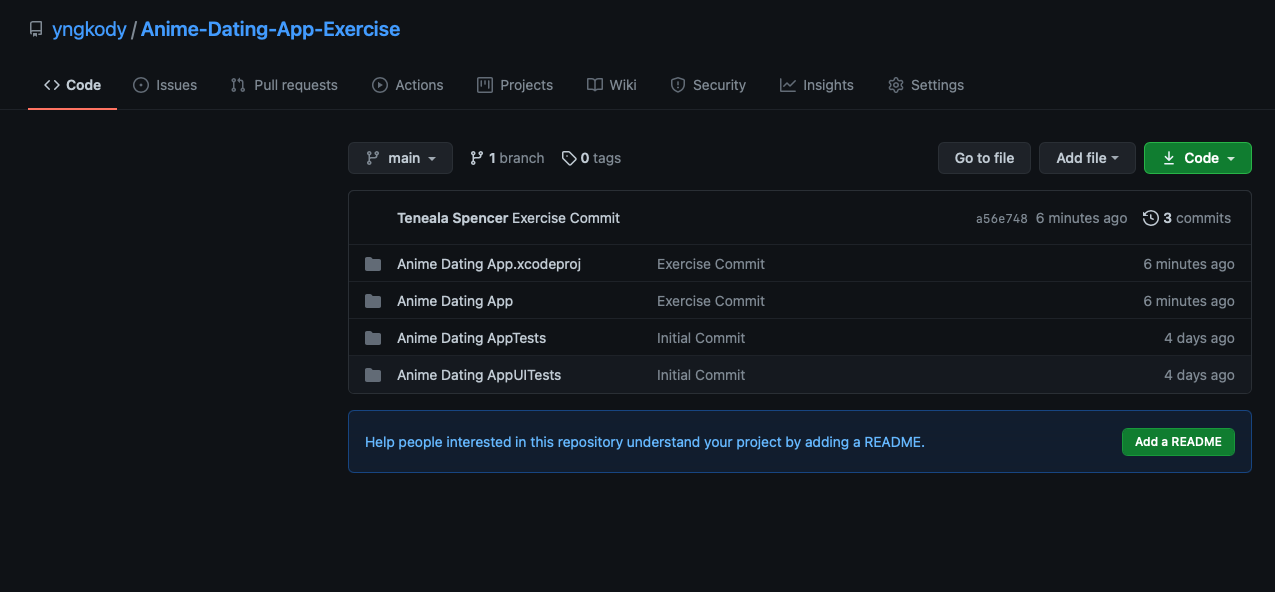Open the Pull requests tab
Screen dimensions: 1275x592
284,85
